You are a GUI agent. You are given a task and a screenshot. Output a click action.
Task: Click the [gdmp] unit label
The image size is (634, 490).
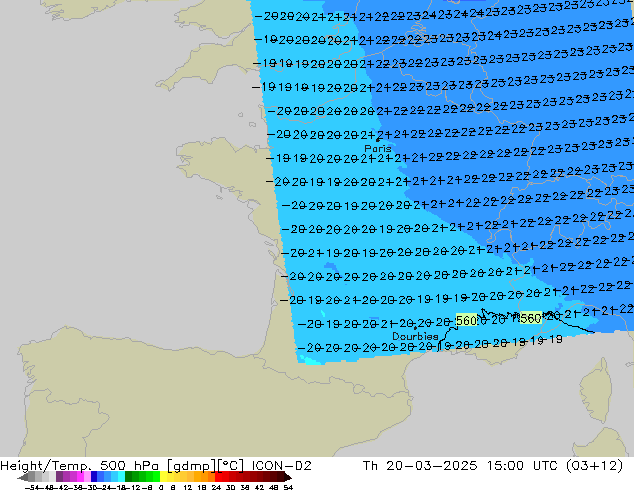(x=192, y=466)
